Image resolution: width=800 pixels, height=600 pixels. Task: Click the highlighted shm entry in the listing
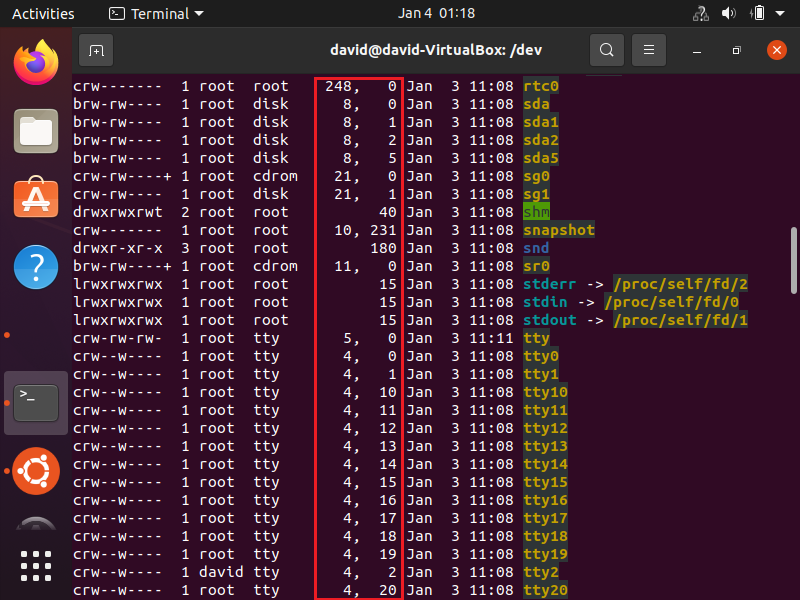536,212
